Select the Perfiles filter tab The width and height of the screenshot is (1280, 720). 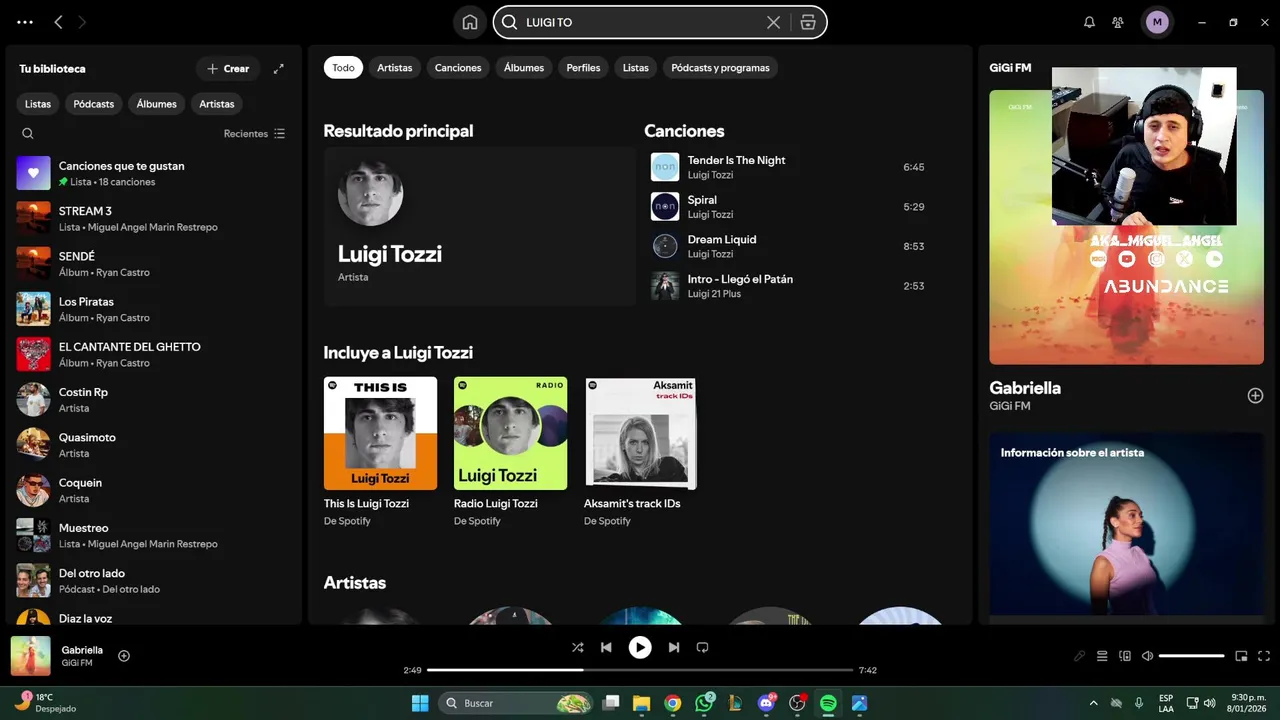[583, 68]
